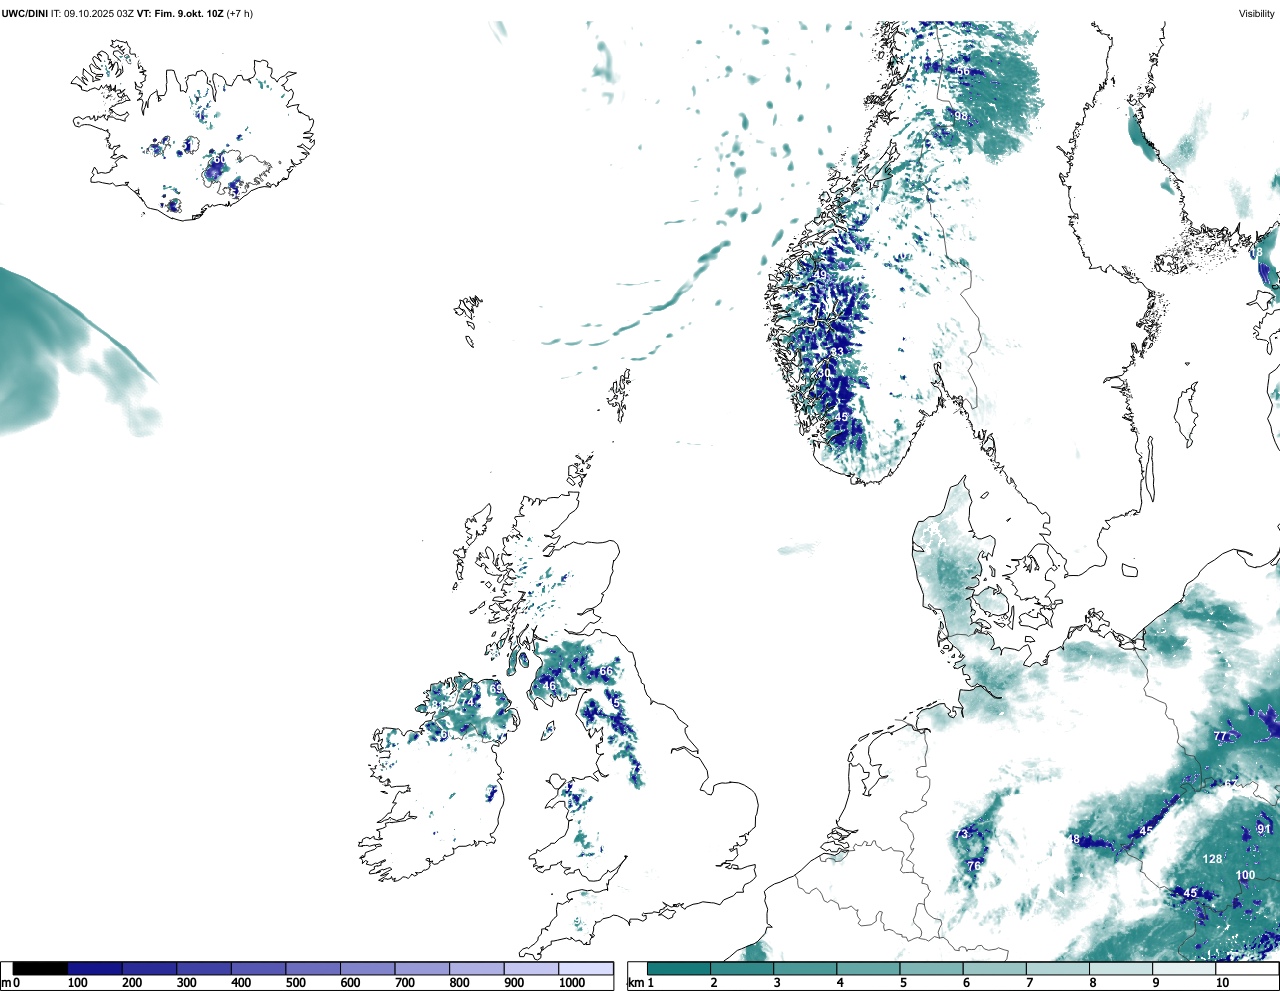
Task: Click the 9–10 km lightest swatch
Action: coord(1185,968)
